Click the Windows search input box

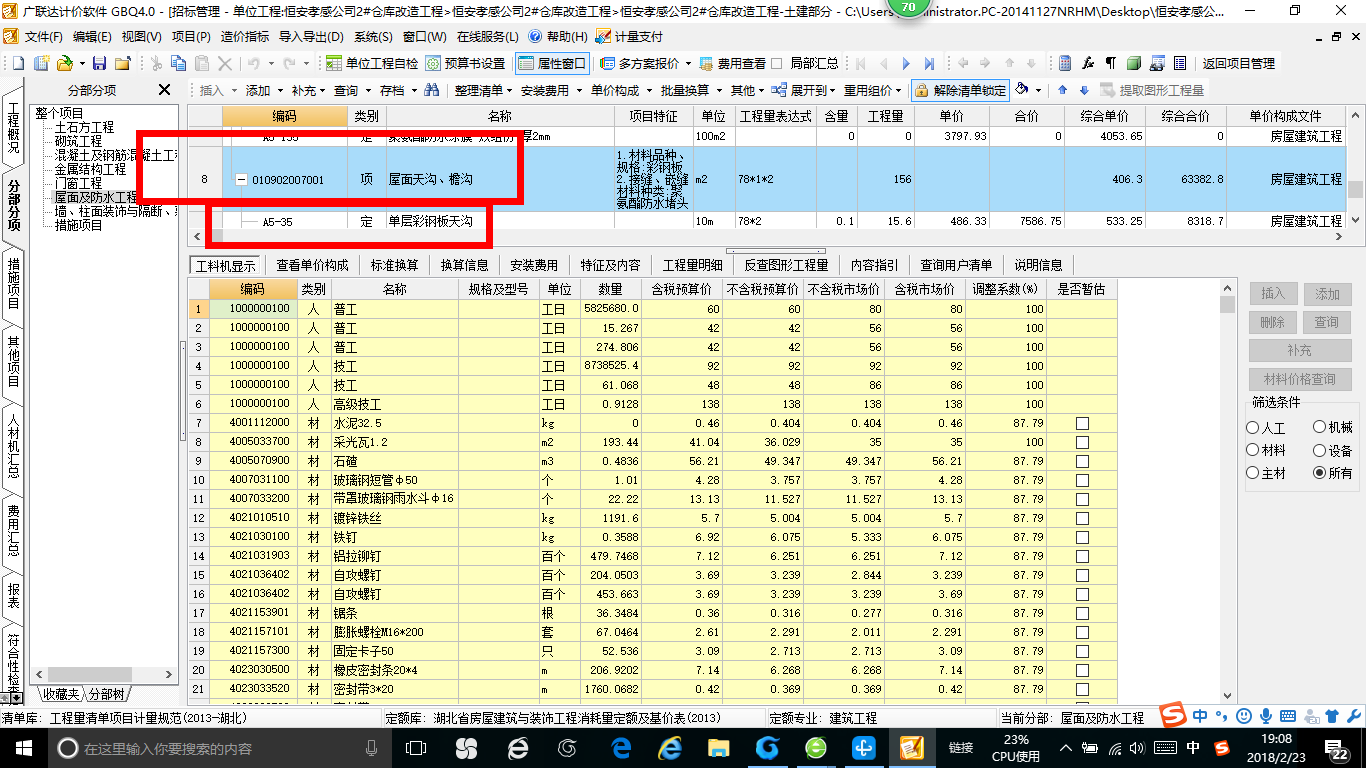[215, 748]
